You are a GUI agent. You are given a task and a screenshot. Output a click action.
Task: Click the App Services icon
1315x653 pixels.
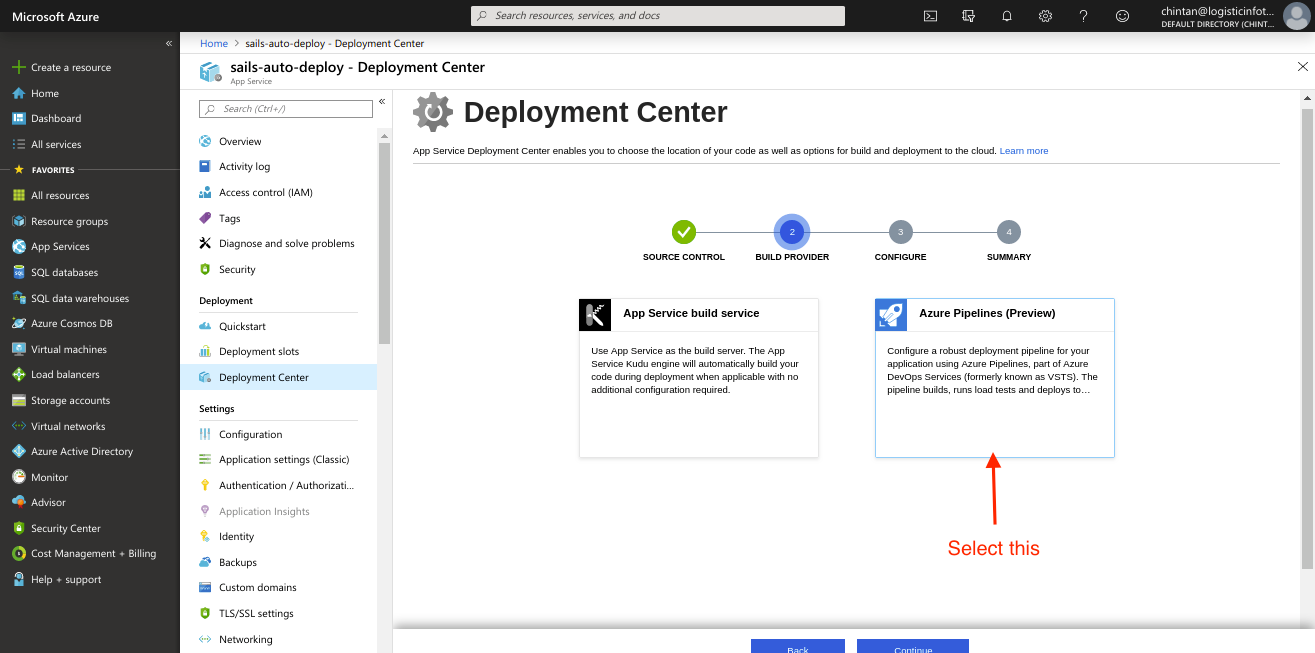click(x=18, y=246)
